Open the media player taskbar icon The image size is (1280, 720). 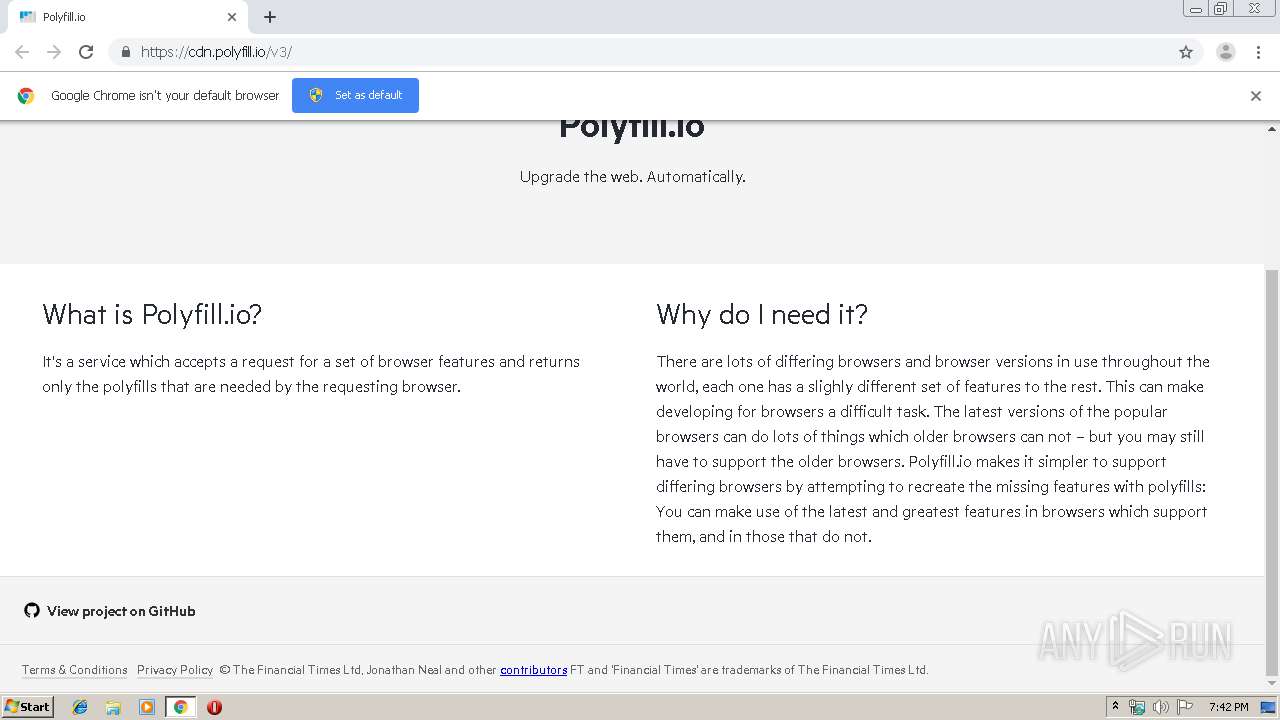point(147,707)
